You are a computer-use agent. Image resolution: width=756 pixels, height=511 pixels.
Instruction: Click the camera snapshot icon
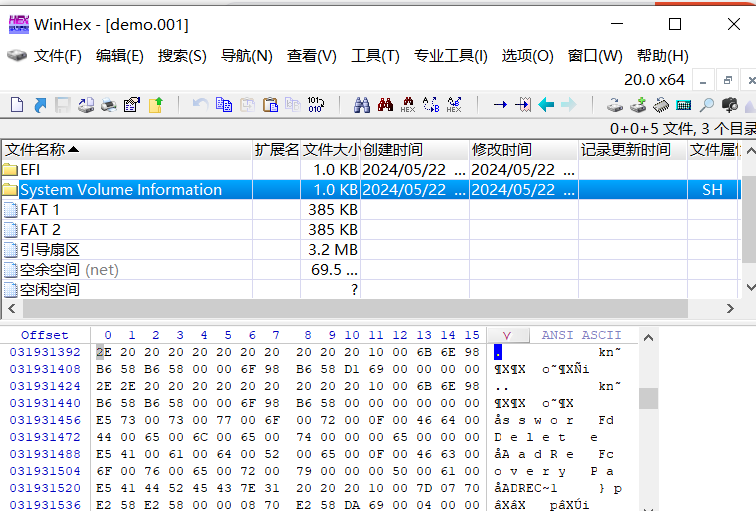coord(729,105)
